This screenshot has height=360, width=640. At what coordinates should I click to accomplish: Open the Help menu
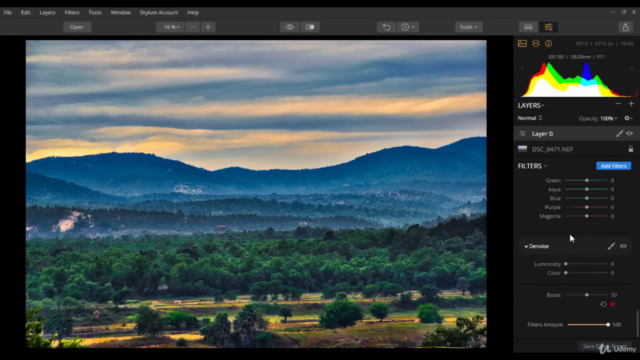click(193, 13)
